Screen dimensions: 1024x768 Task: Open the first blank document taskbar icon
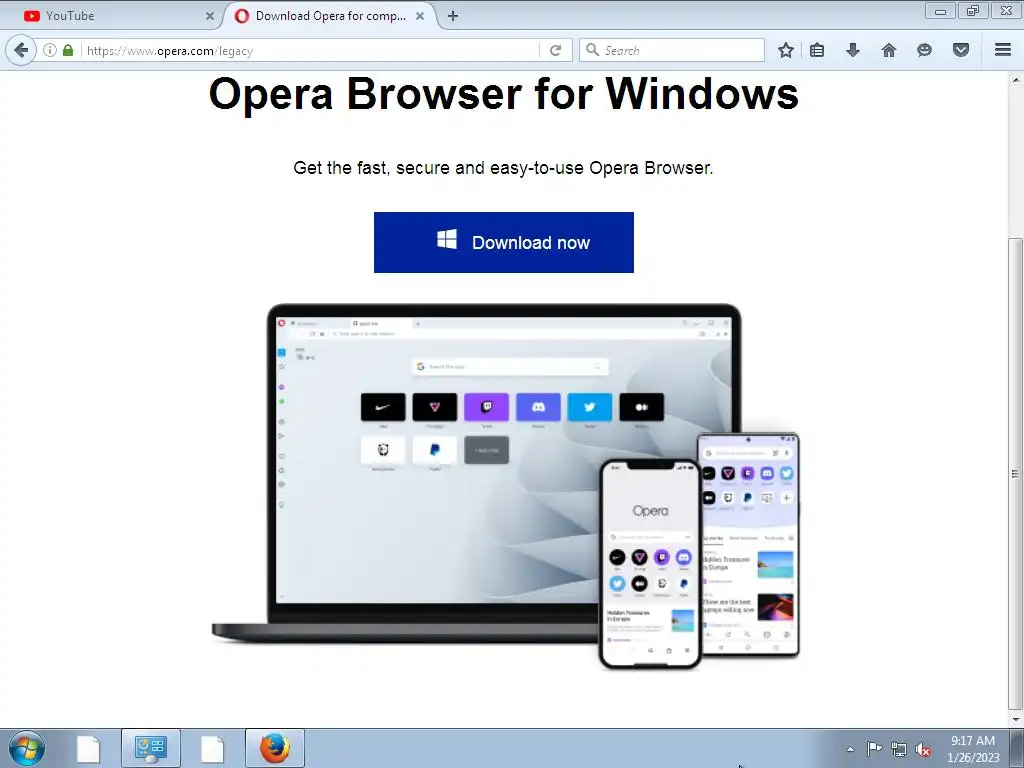(88, 749)
